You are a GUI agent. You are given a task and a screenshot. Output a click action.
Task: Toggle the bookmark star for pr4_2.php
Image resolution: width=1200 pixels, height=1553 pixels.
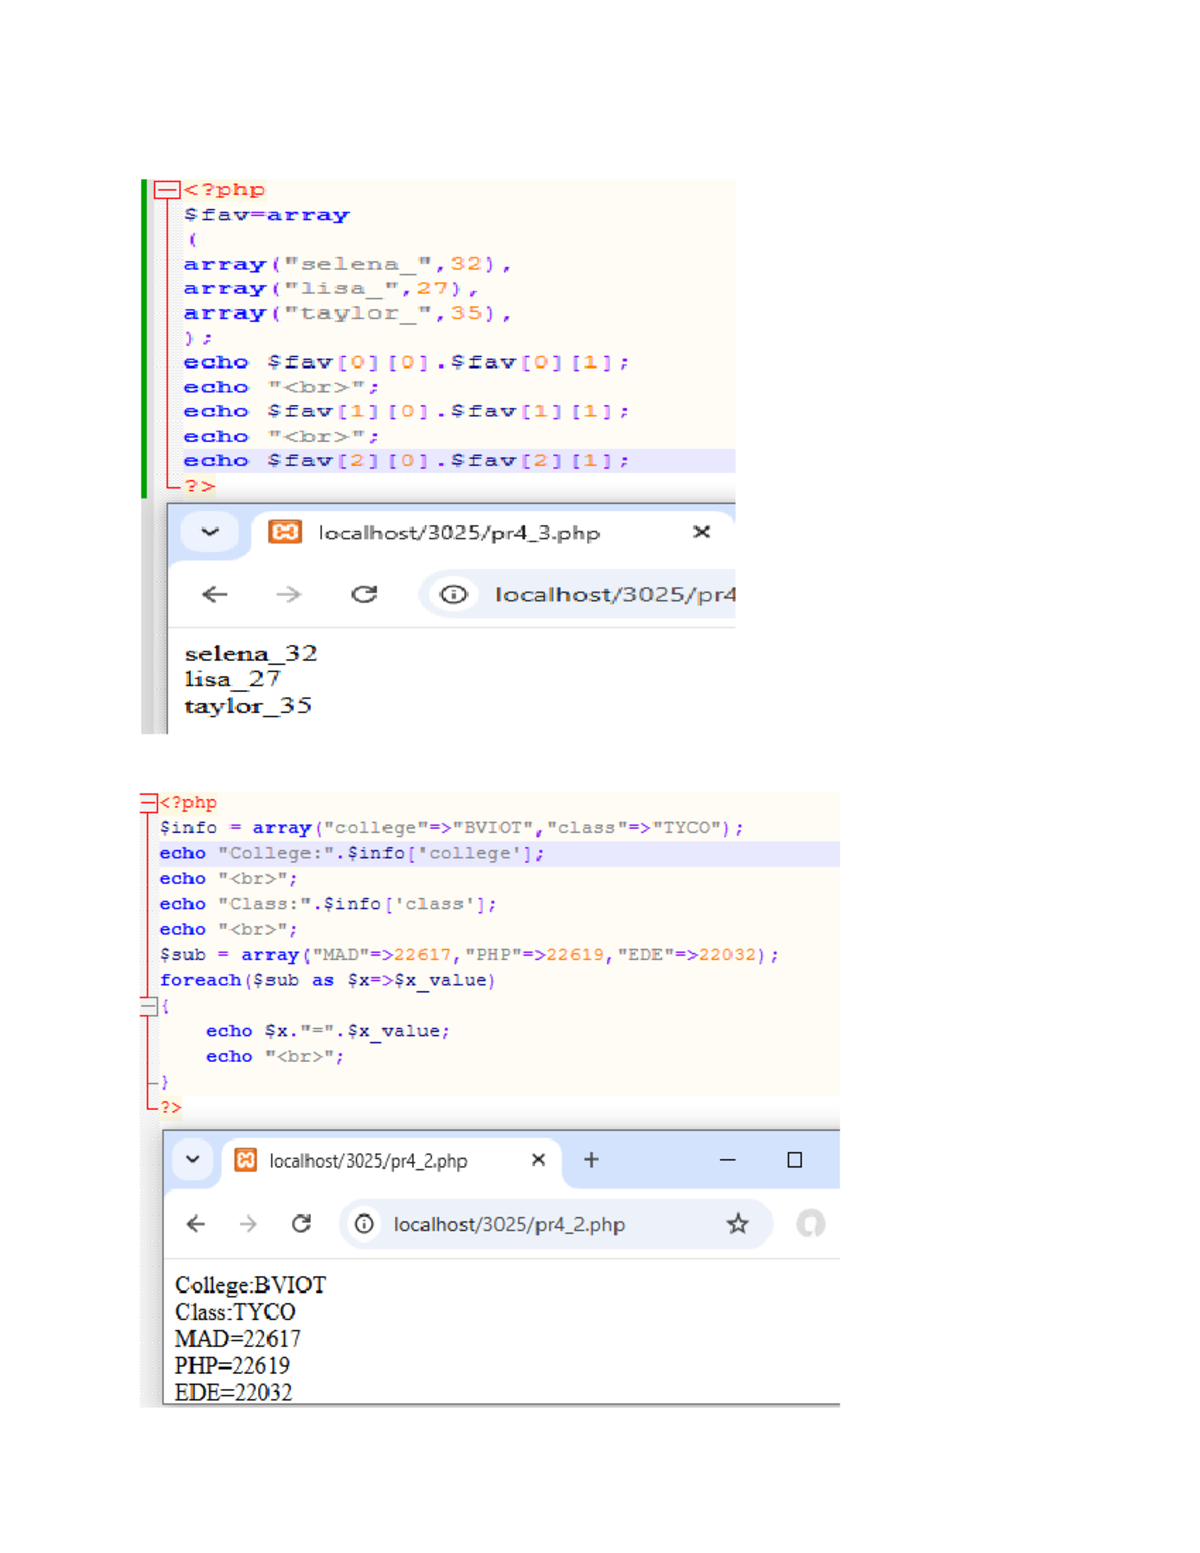(738, 1224)
